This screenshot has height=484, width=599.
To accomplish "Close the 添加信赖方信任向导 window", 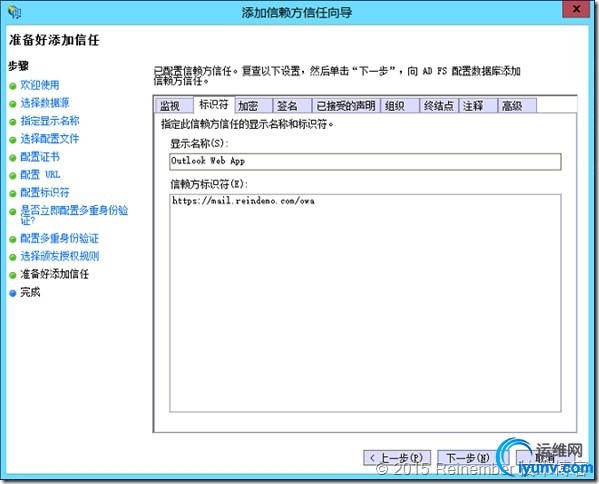I will (x=576, y=9).
